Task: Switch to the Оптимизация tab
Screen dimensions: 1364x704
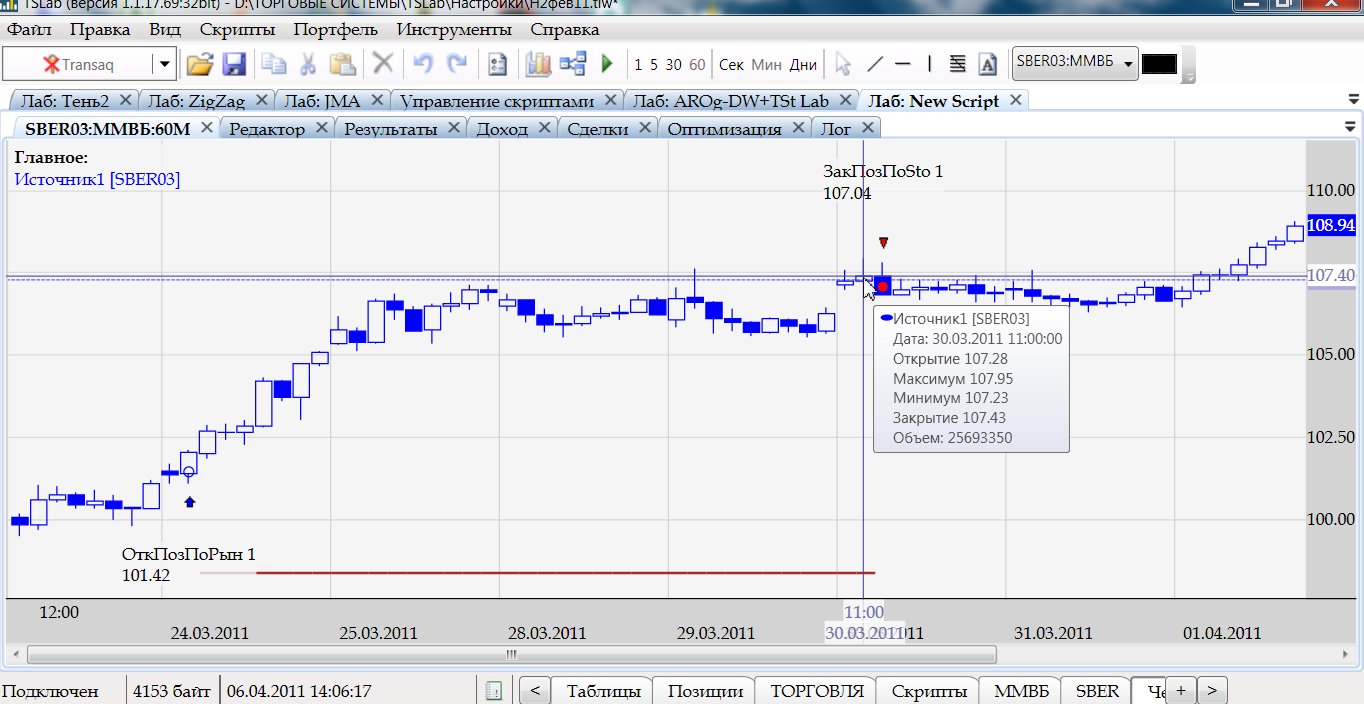Action: (724, 128)
